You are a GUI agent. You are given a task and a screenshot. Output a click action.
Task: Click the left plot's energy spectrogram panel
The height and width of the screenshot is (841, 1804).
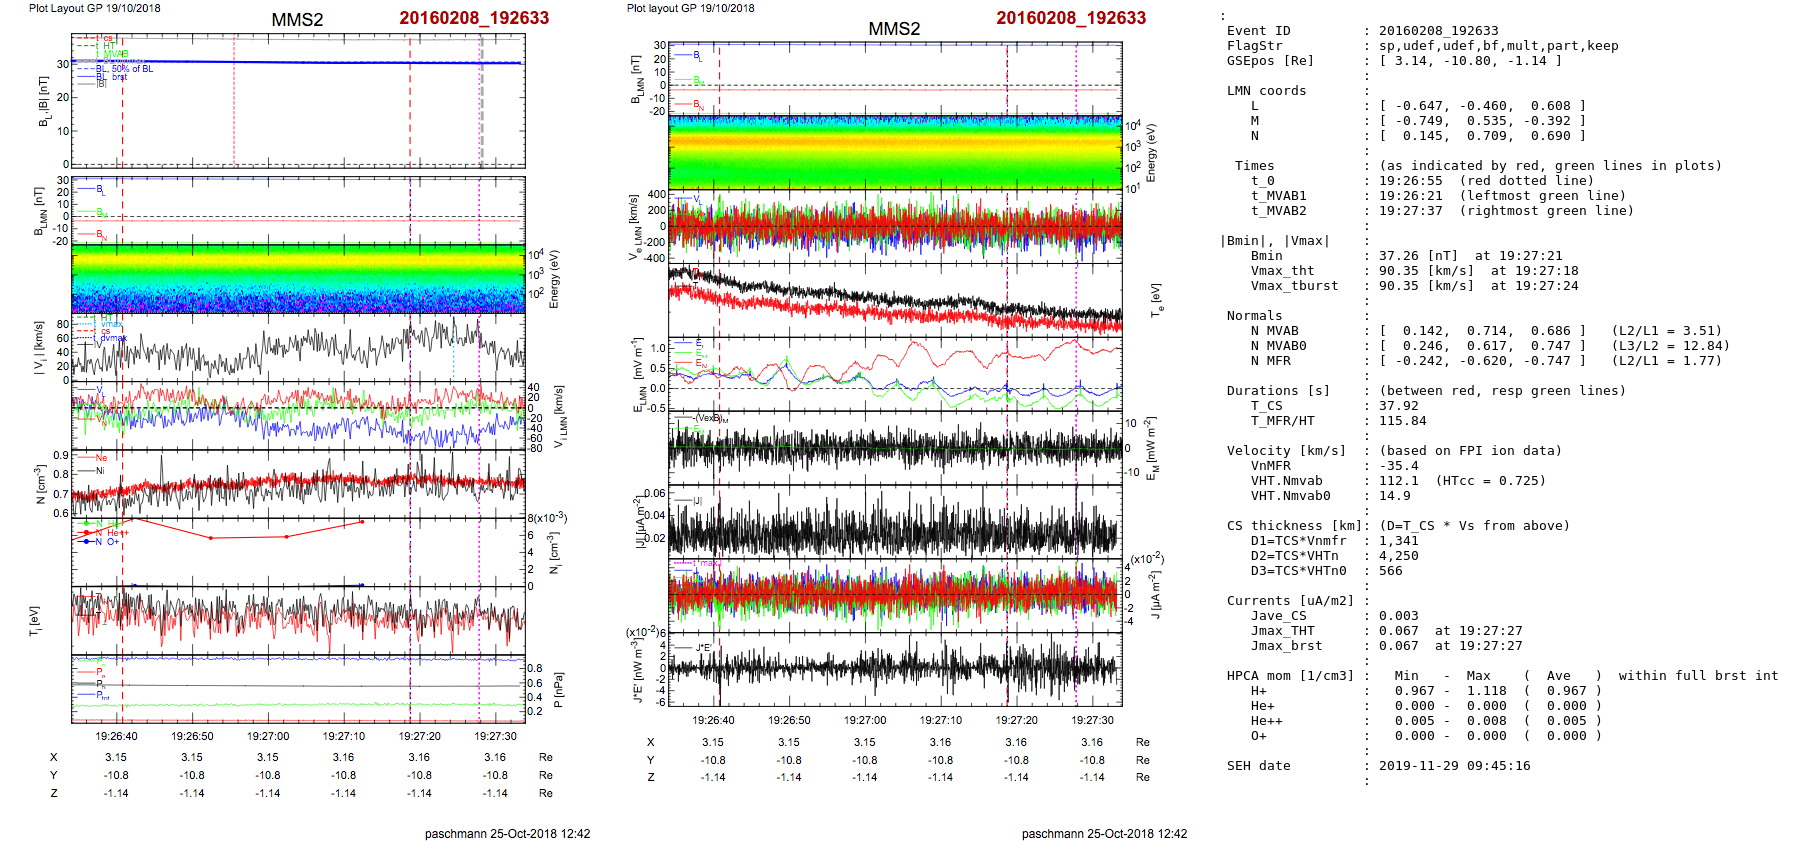[298, 278]
